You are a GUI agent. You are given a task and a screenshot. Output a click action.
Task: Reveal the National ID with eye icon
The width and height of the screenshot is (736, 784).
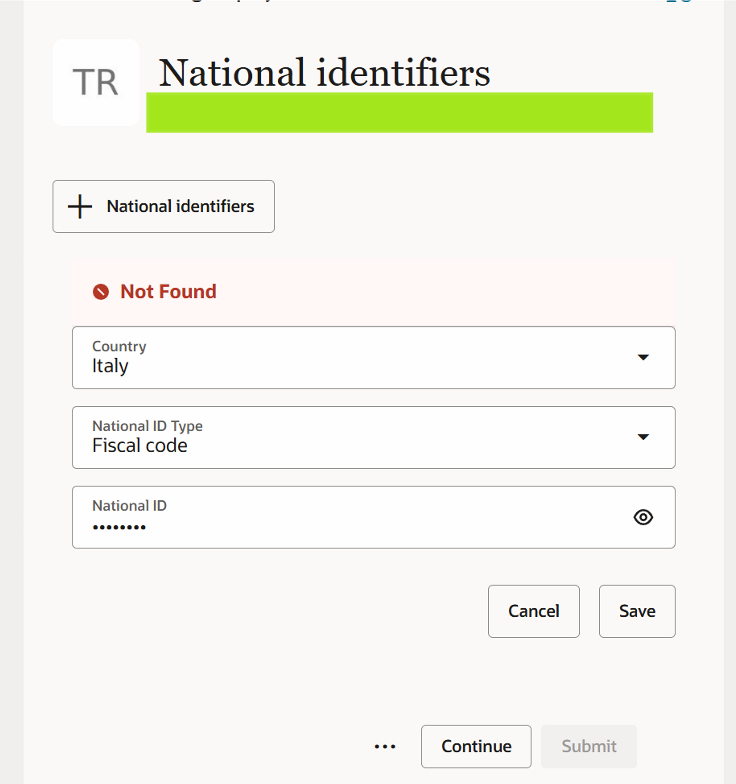(x=643, y=517)
